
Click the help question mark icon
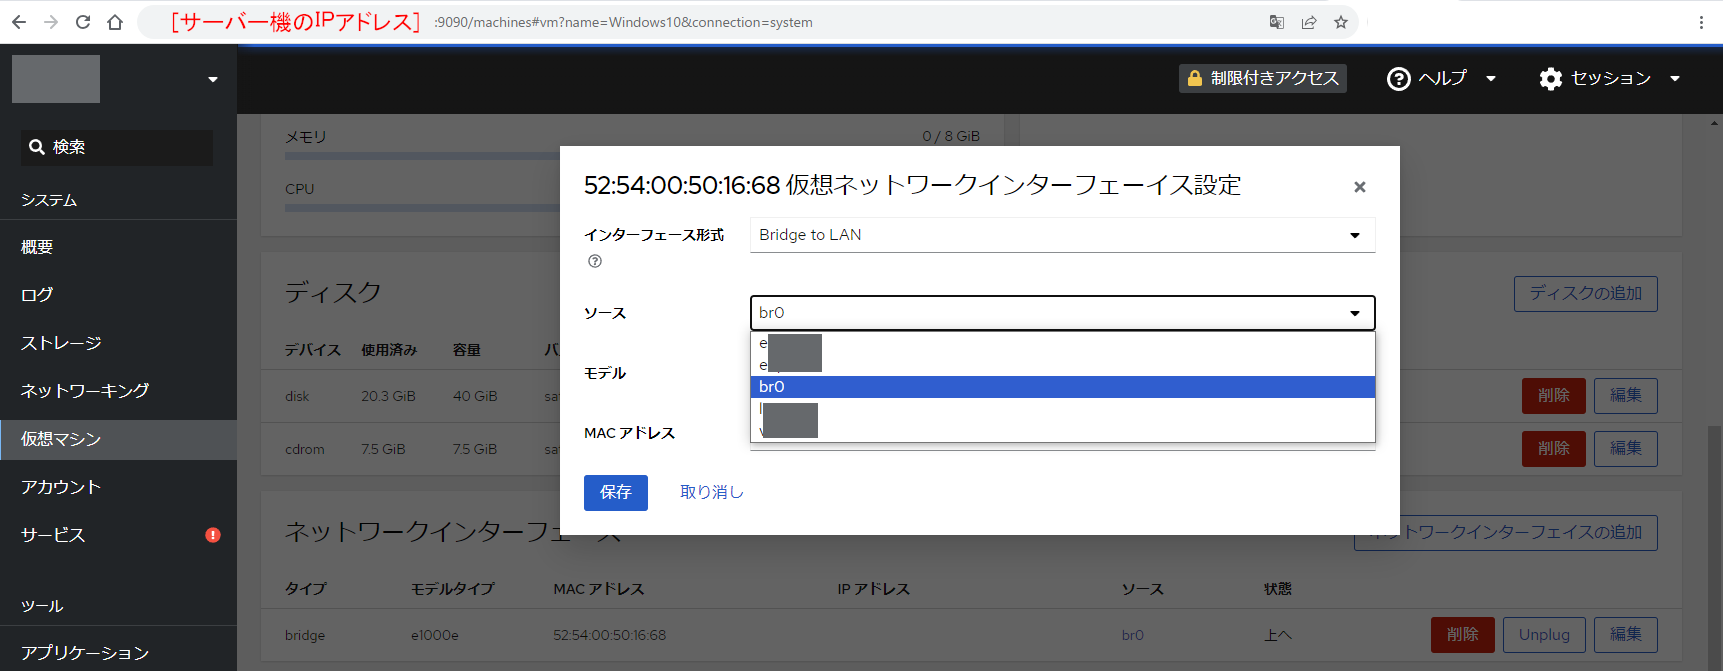point(1398,79)
